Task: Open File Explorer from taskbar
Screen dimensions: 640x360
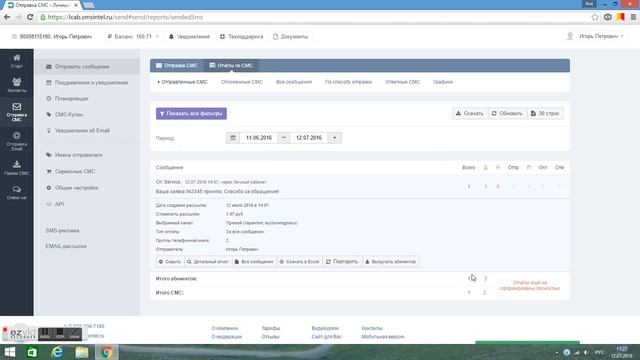Action: point(82,352)
